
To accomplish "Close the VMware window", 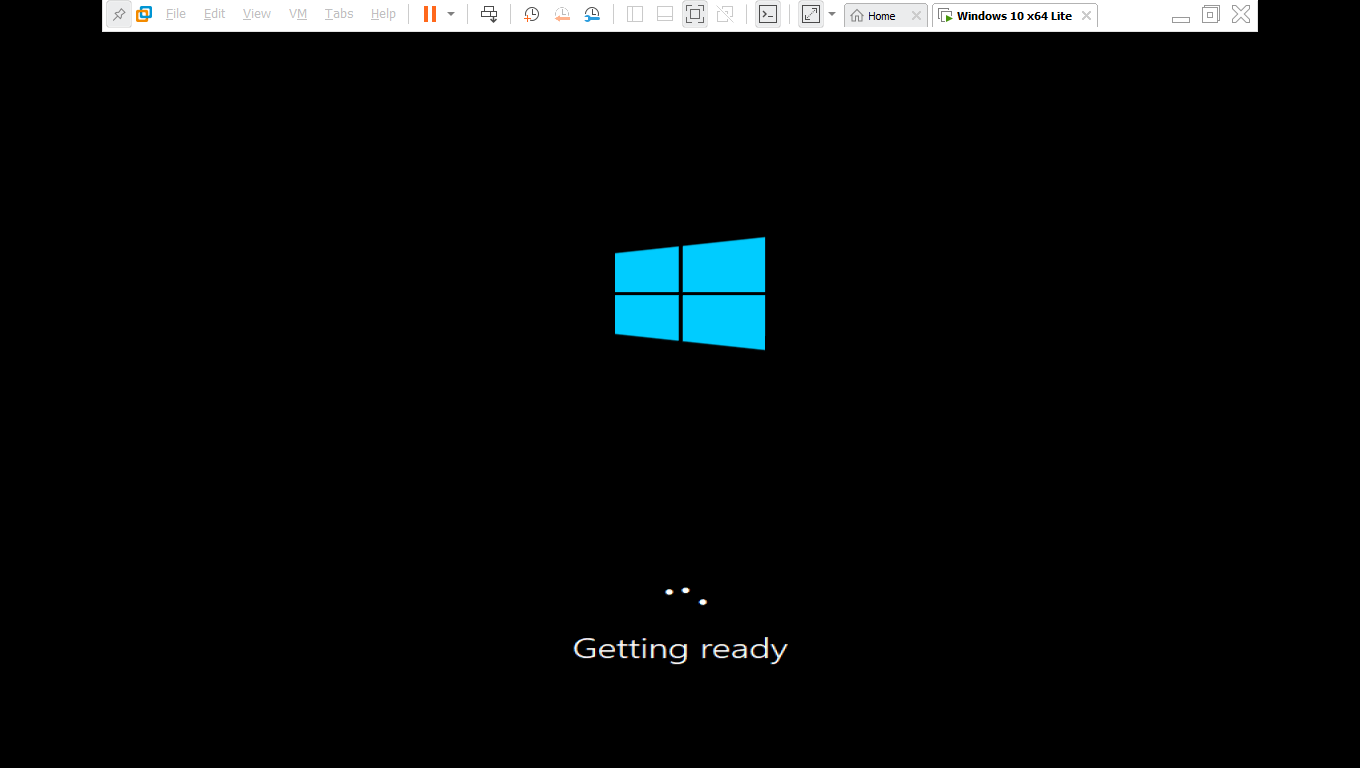I will click(1241, 14).
